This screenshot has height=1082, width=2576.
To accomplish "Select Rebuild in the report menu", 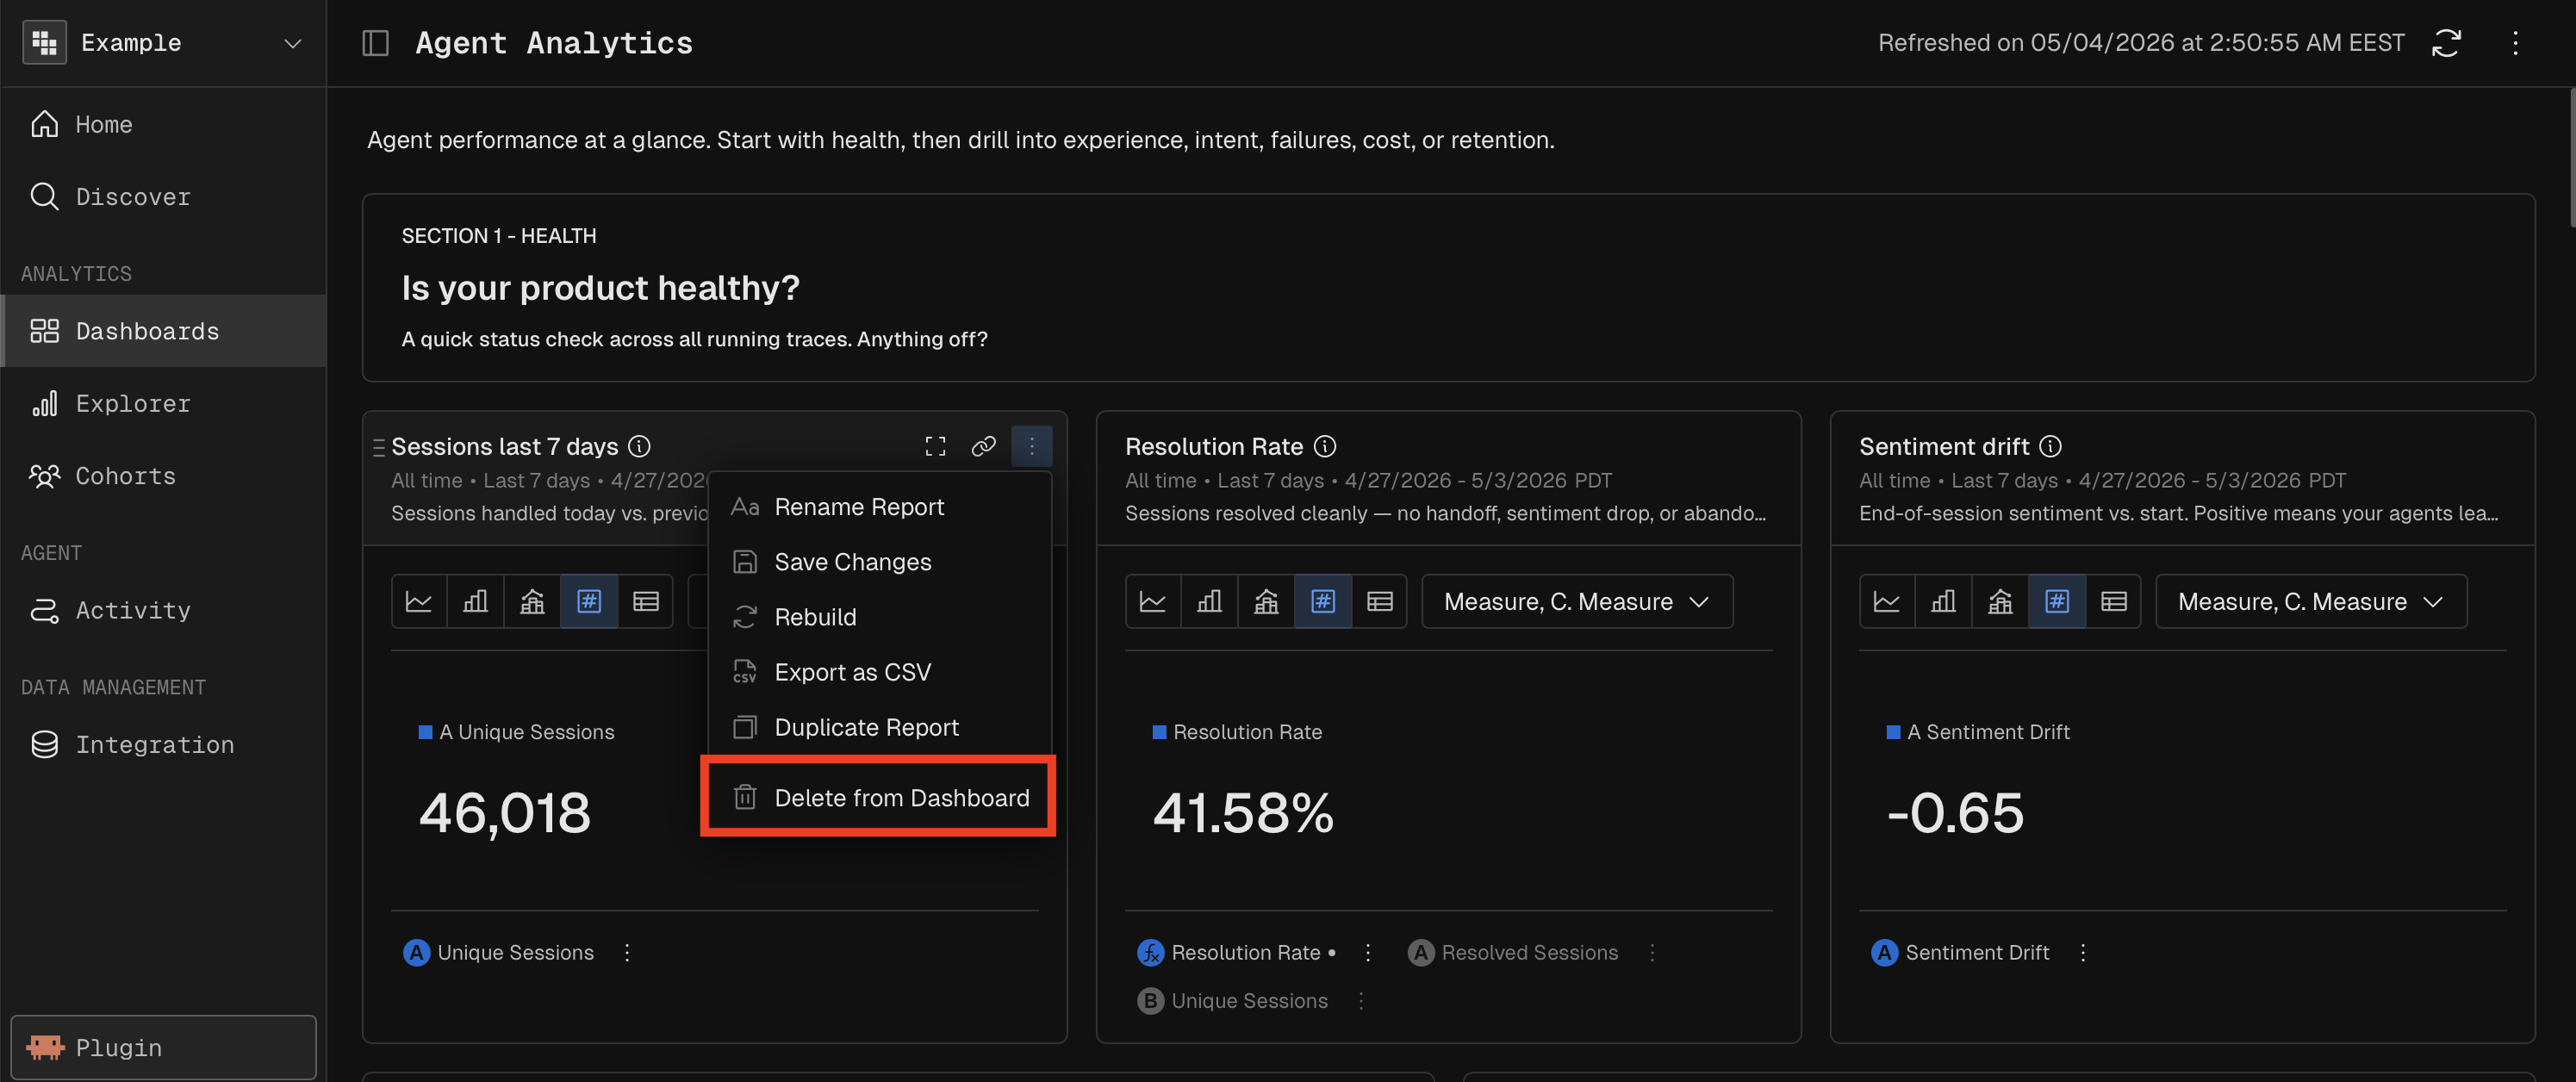I will click(x=879, y=617).
